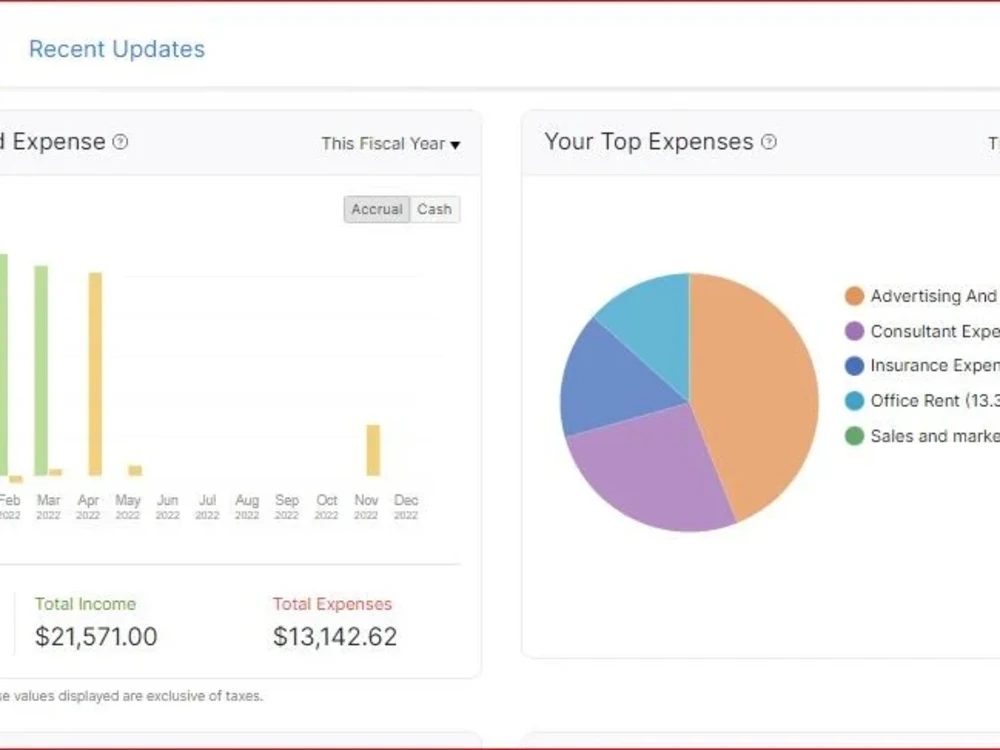The width and height of the screenshot is (1000, 750).
Task: Click the cyan Office Rent pie slice
Action: (x=660, y=320)
